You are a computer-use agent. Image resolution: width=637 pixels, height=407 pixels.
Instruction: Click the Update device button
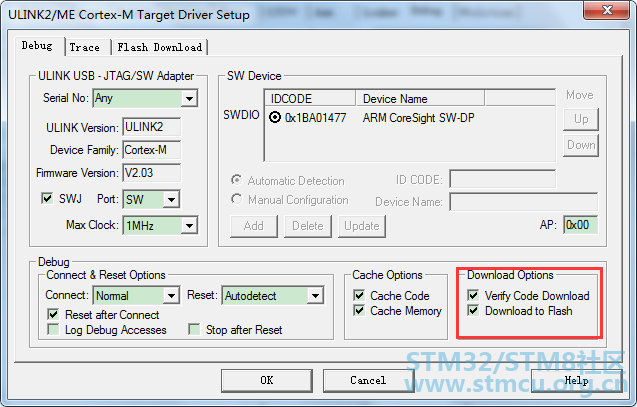362,226
